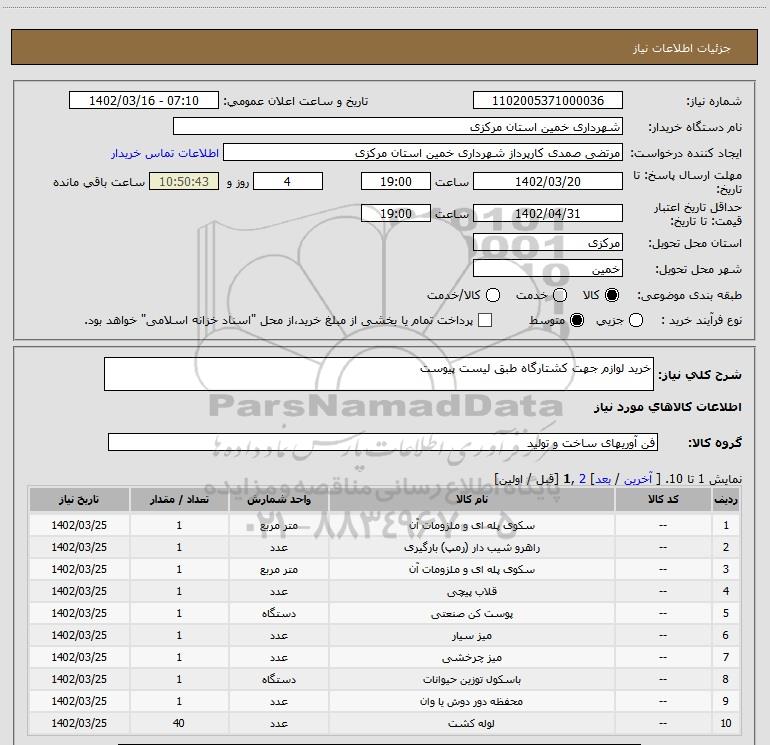Select row item محفظه دور دوش یا وان
This screenshot has width=770, height=745.
471,701
